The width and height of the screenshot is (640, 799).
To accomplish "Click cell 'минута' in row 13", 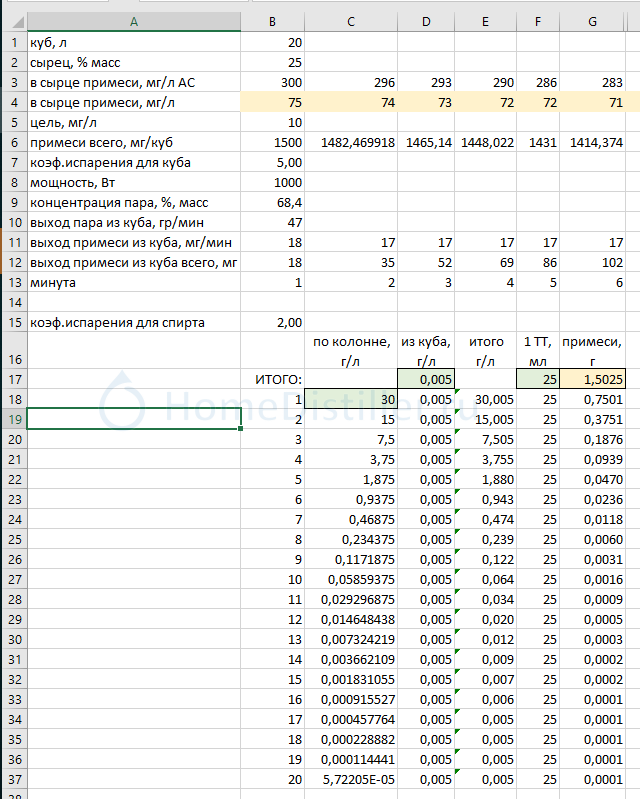I will (x=134, y=282).
